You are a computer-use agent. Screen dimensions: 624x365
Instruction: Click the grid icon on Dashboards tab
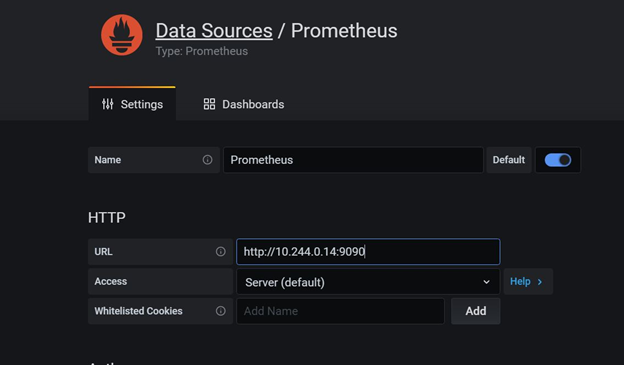click(x=209, y=104)
